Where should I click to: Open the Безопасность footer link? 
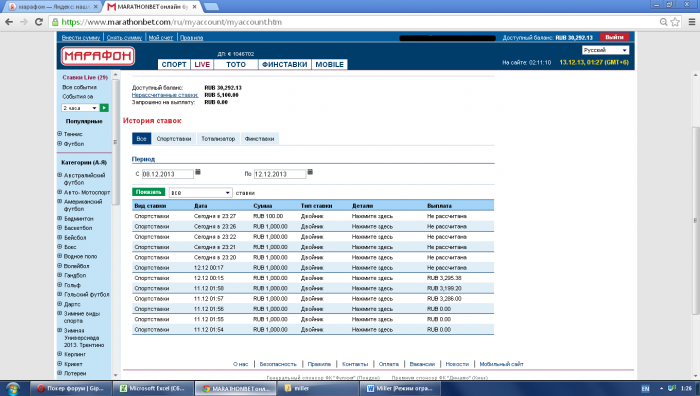tap(278, 364)
